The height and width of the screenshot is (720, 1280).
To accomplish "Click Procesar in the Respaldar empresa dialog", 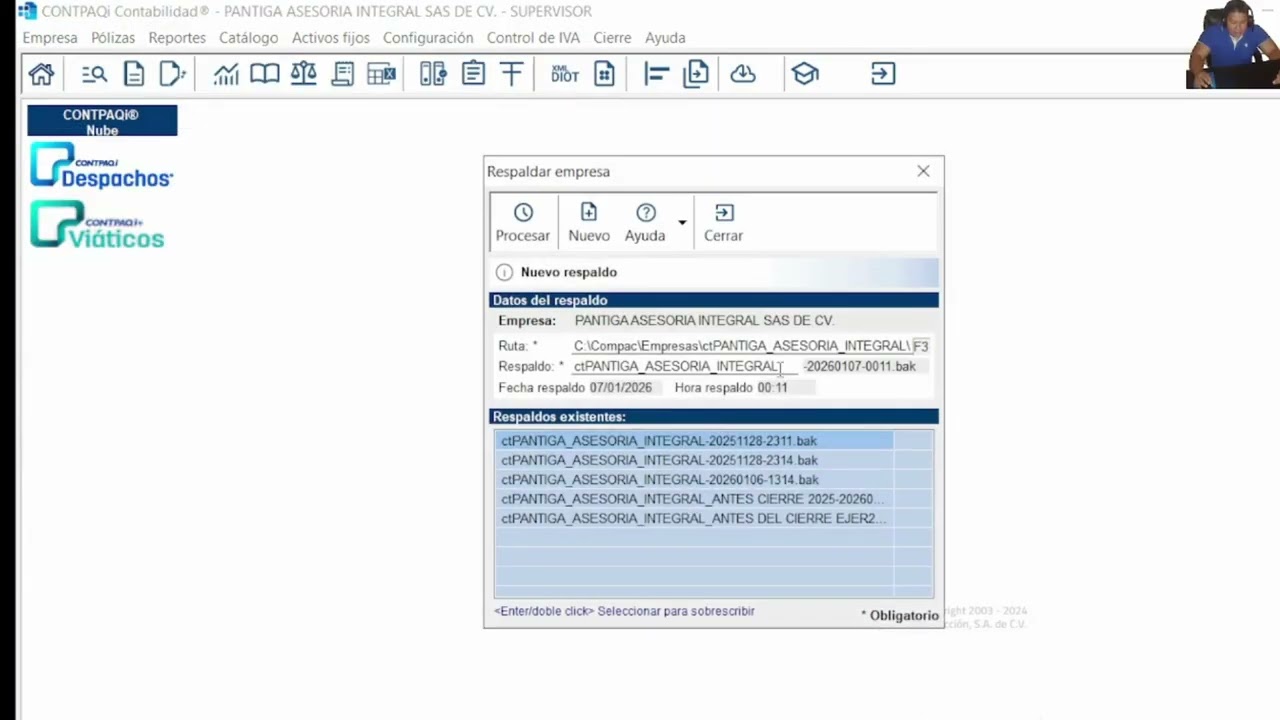I will pos(523,223).
